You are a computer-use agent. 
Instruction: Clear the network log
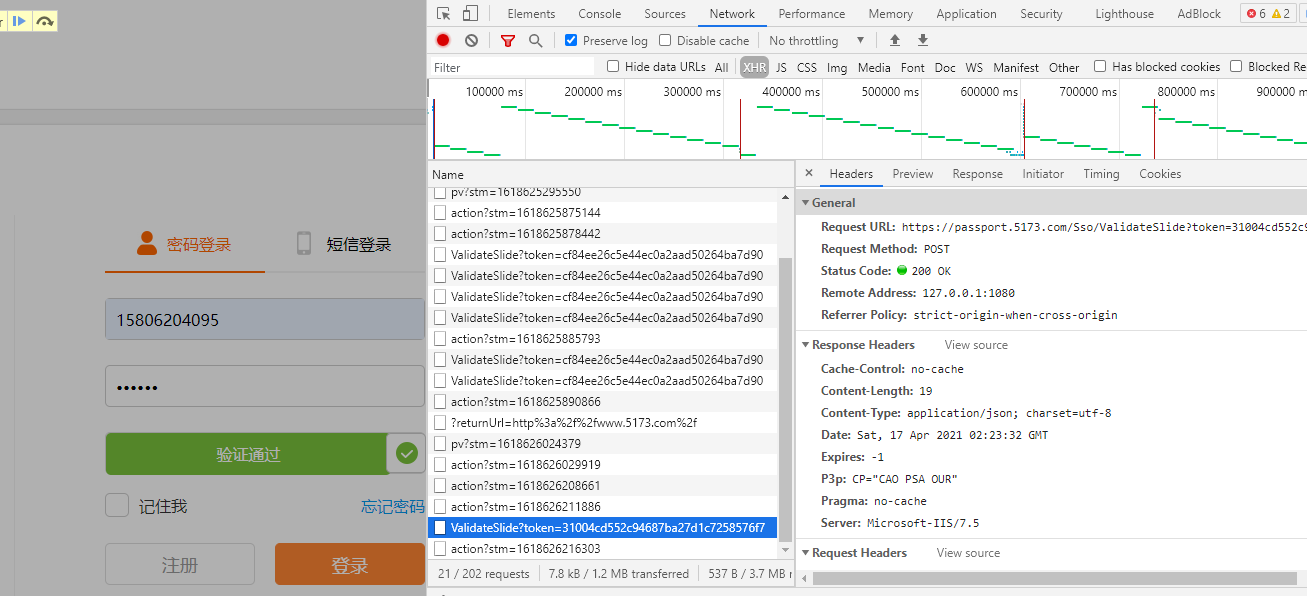tap(471, 40)
